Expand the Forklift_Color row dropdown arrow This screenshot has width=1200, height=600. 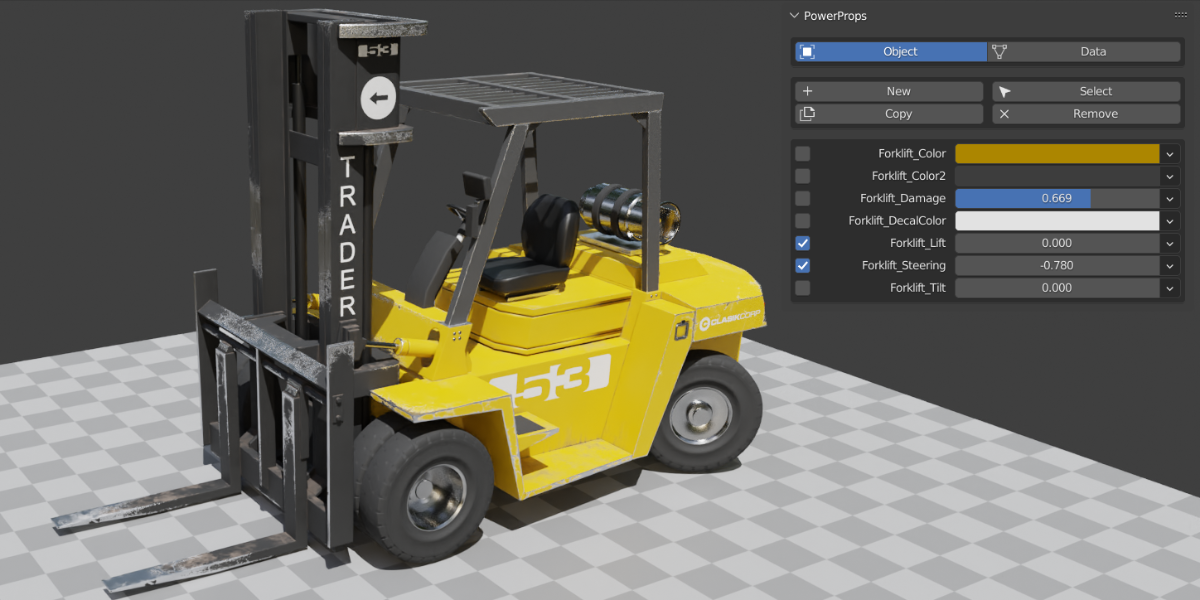[1170, 154]
